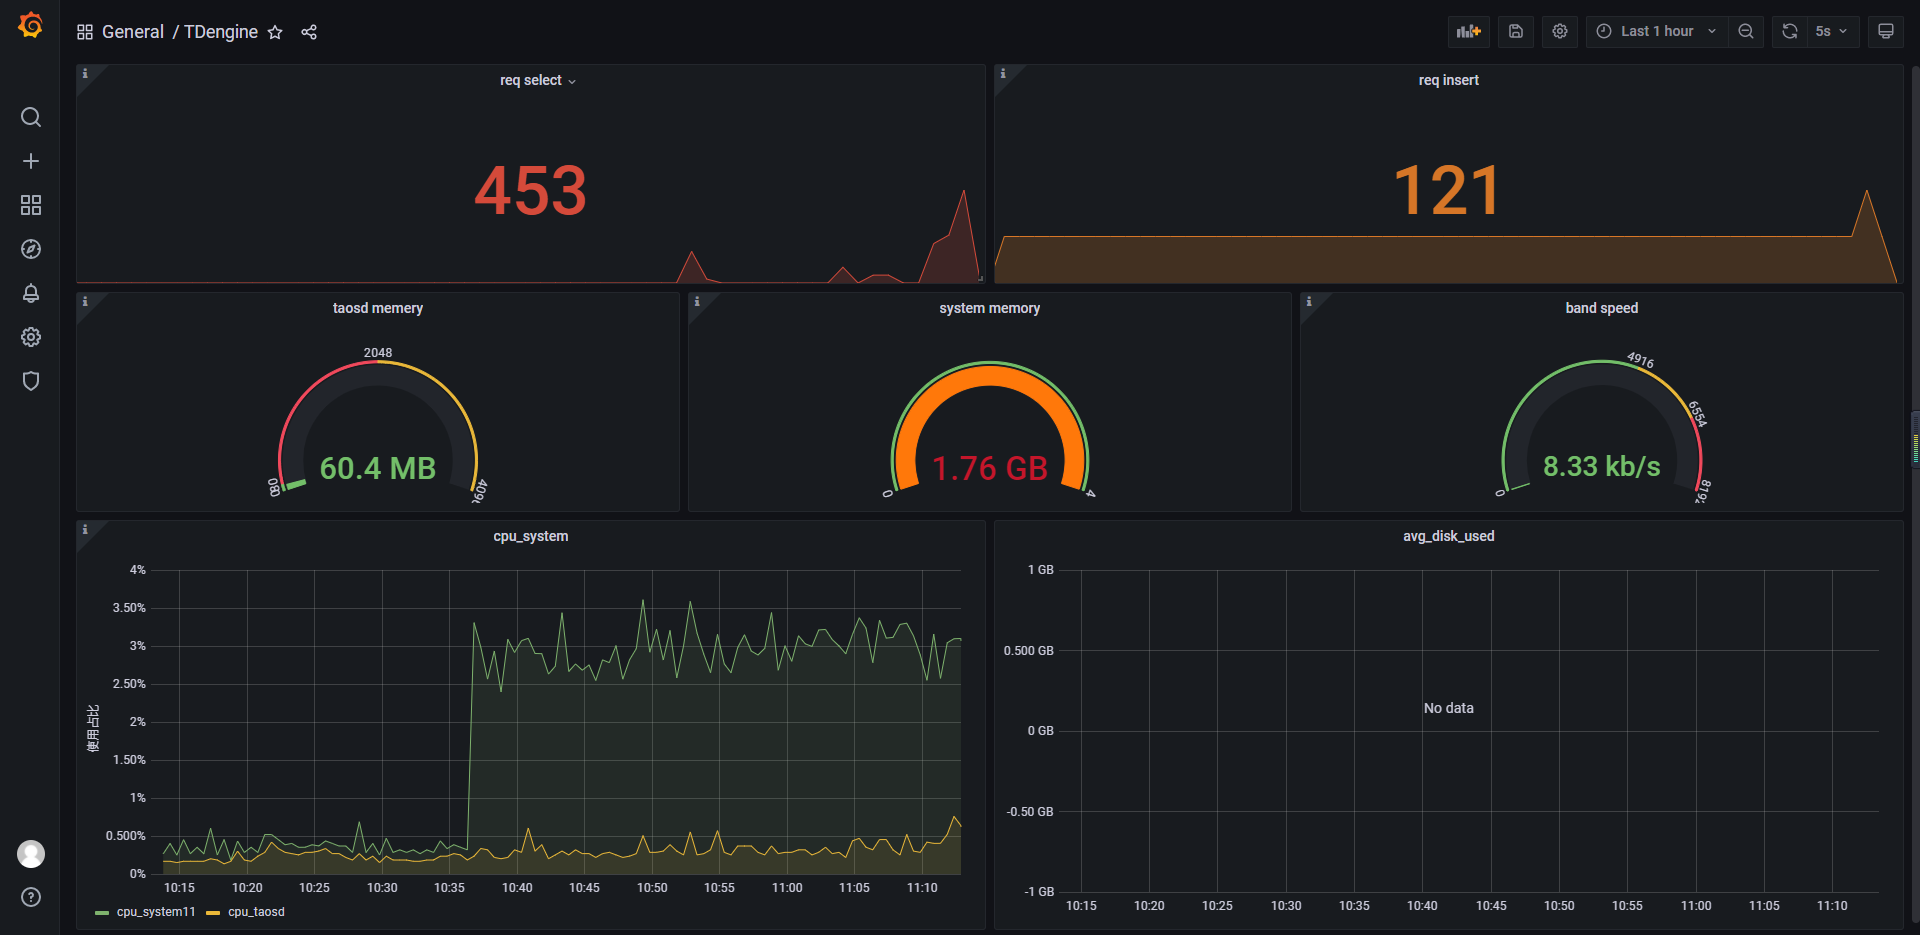Open the Last 1 hour time picker
Viewport: 1920px width, 935px height.
[1657, 31]
